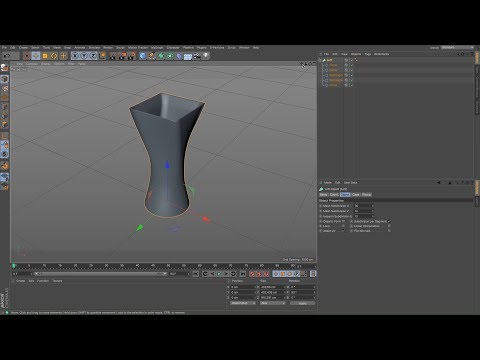This screenshot has height=360, width=480.
Task: Go to end of animation
Action: 243,274
